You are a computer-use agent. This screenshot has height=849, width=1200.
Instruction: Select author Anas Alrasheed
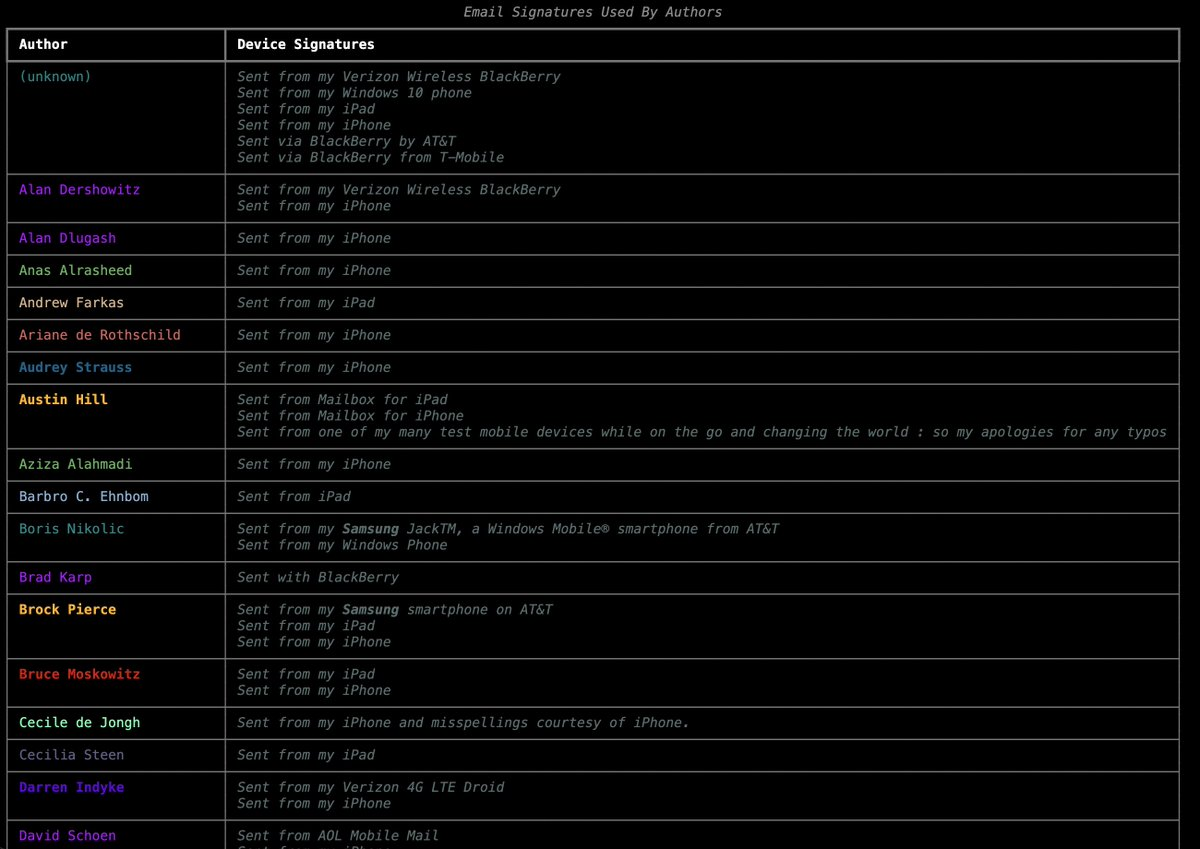point(75,270)
